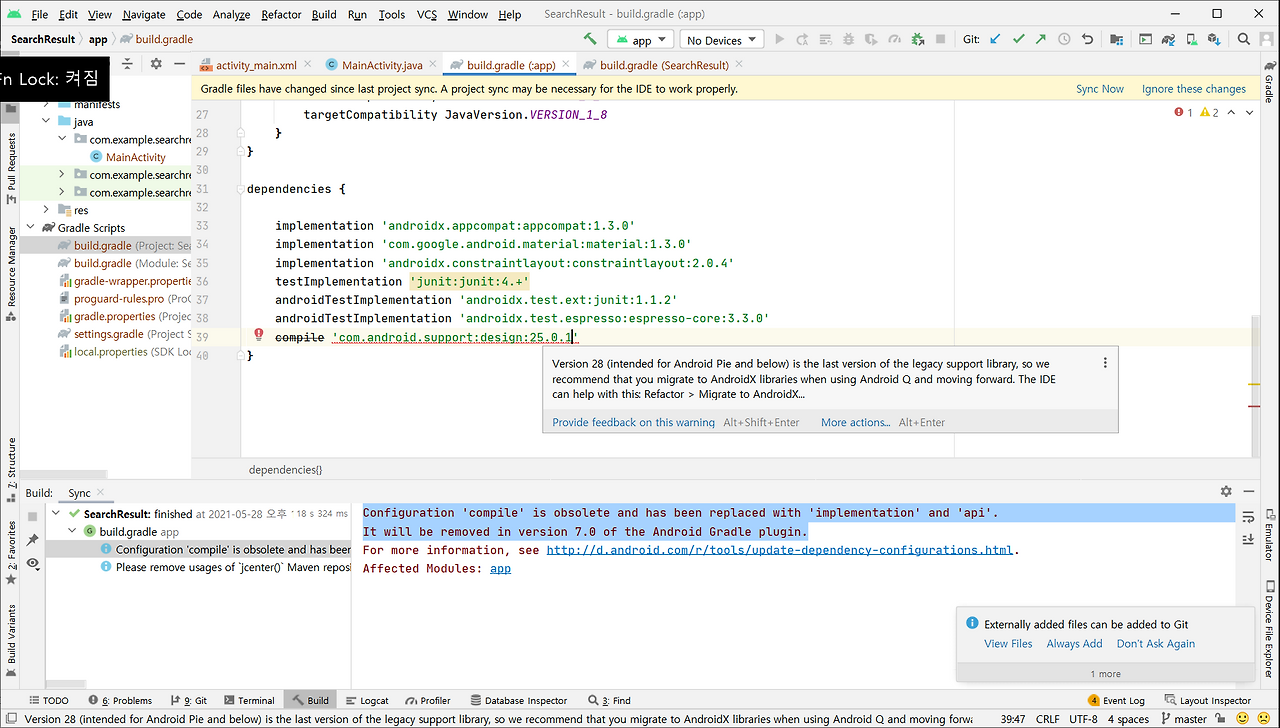Open the Analyze menu
The image size is (1280, 728).
[231, 15]
